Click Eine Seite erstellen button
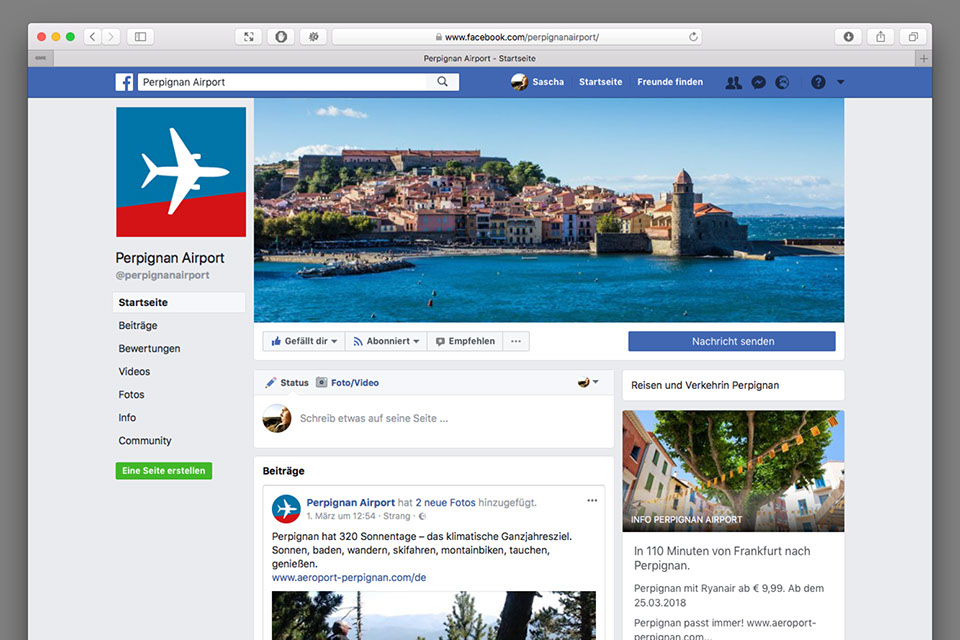 [x=164, y=471]
